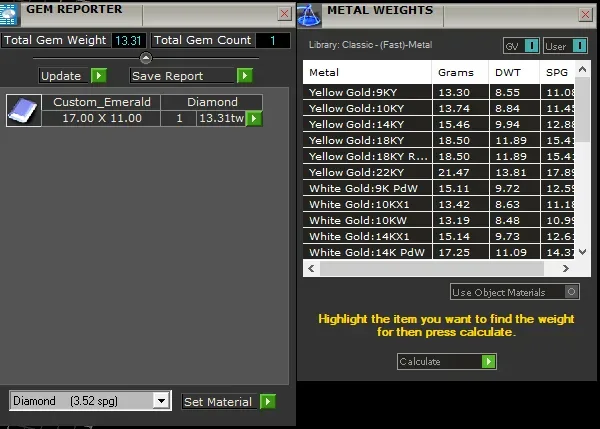Click the metal table scroll down arrow
The image size is (600, 429).
(582, 252)
